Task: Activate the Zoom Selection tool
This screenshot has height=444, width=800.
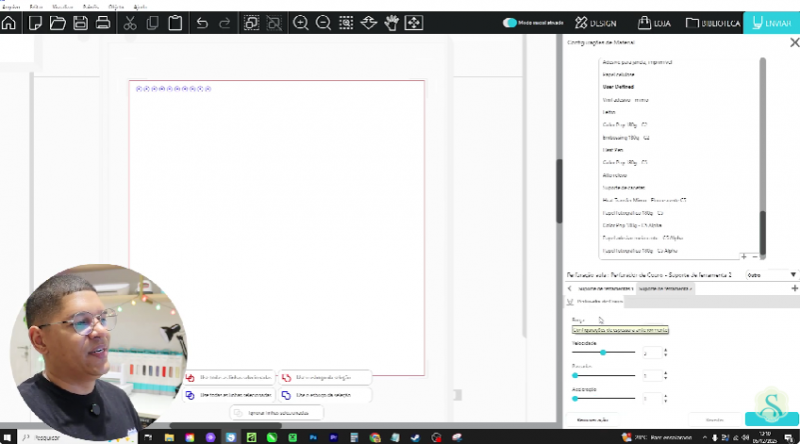Action: point(346,23)
